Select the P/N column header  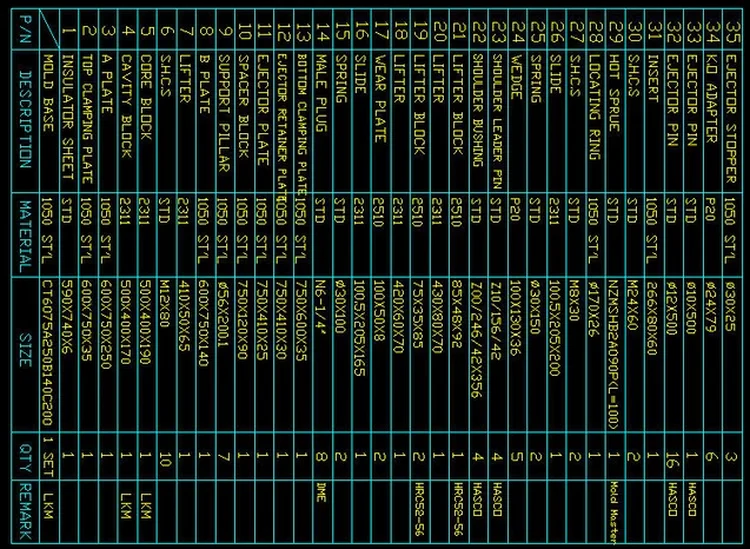[x=26, y=29]
